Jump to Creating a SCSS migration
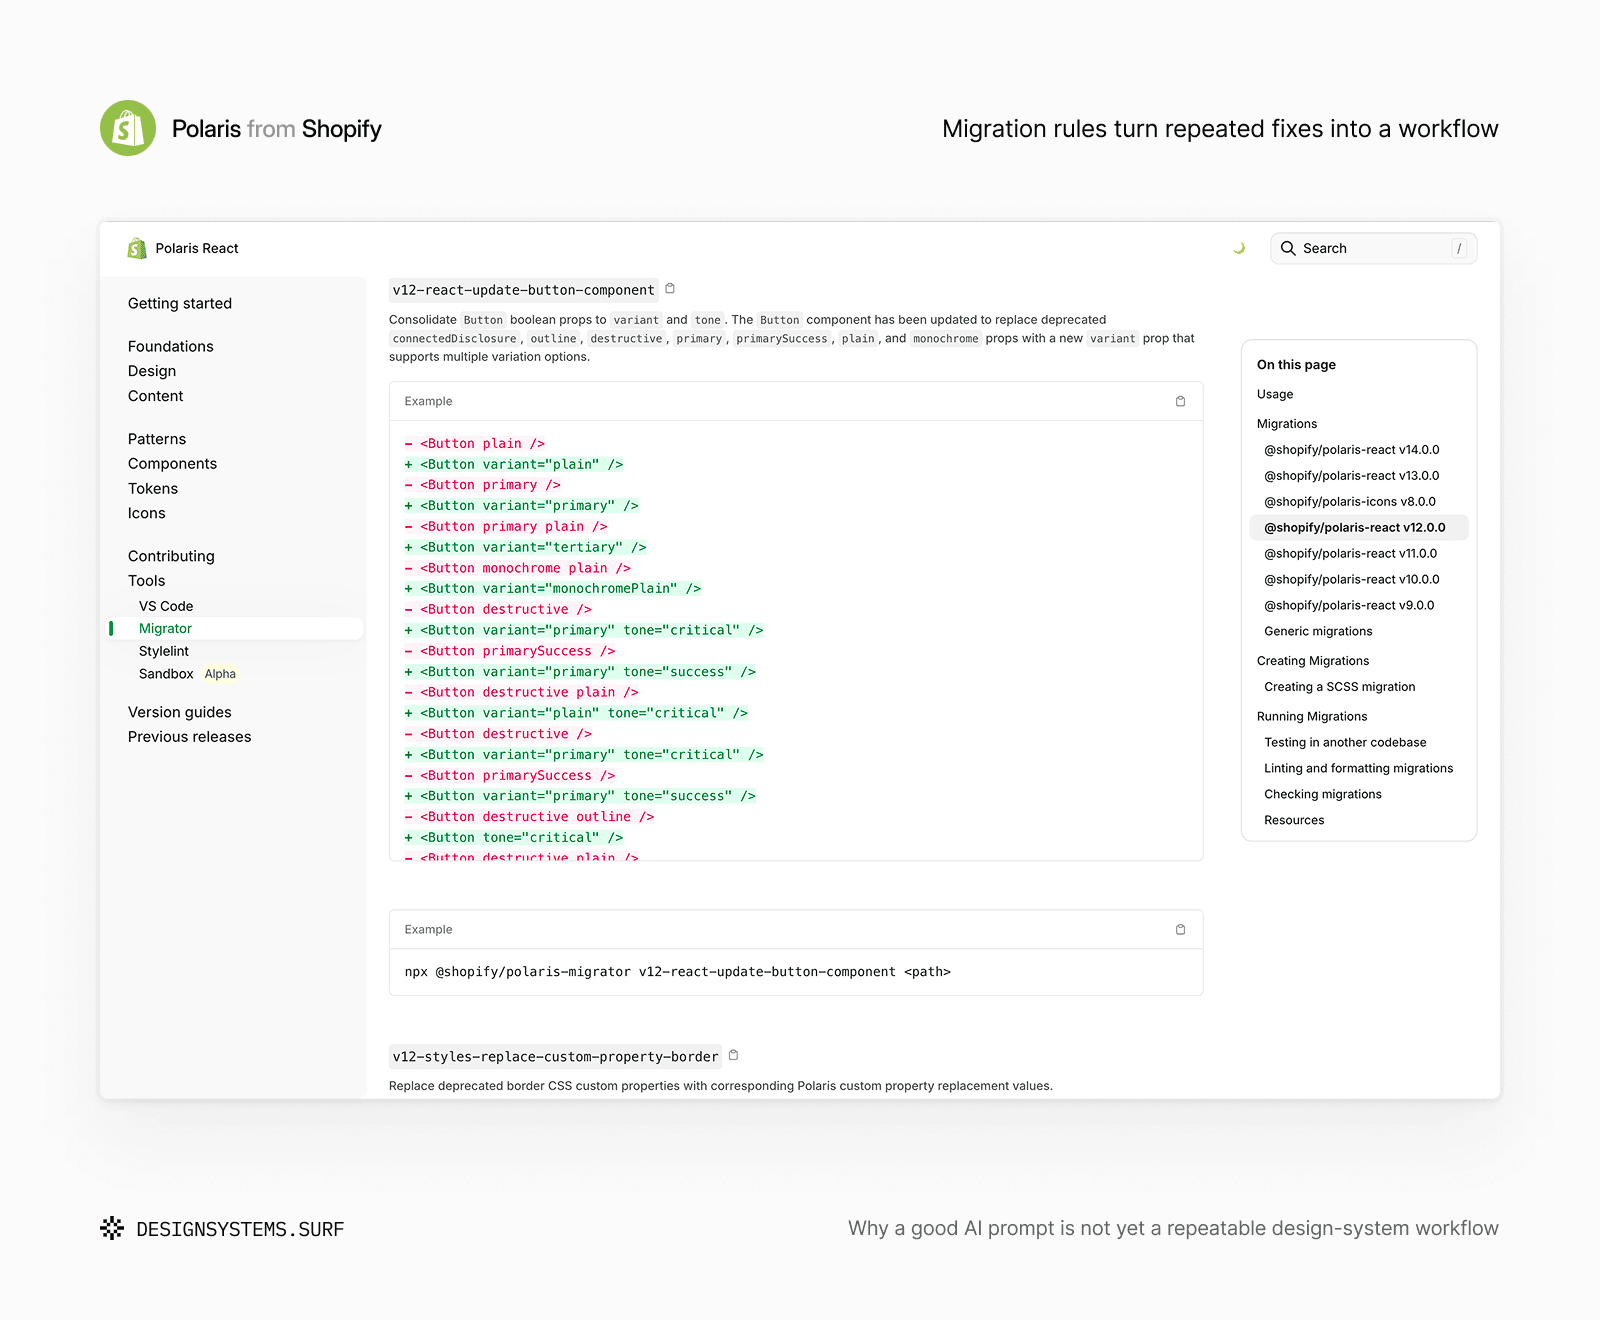The image size is (1600, 1320). (1340, 687)
